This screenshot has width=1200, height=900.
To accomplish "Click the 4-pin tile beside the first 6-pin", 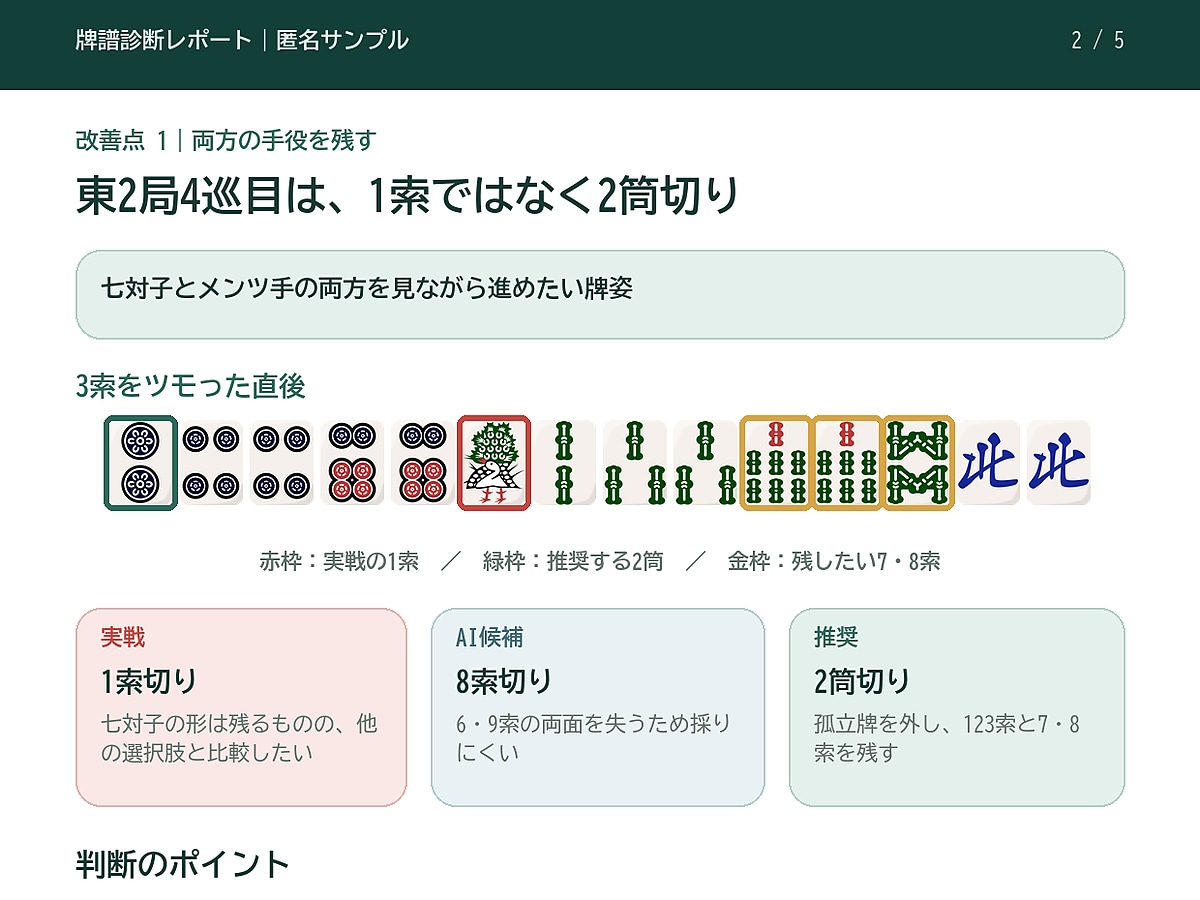I will tap(282, 463).
